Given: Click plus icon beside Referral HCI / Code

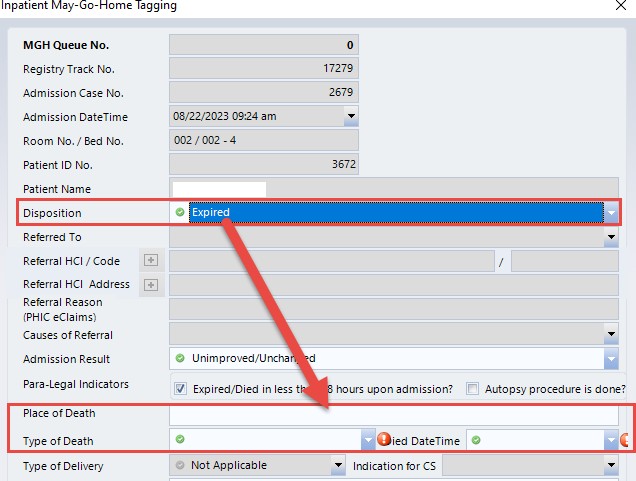Looking at the screenshot, I should pyautogui.click(x=151, y=261).
